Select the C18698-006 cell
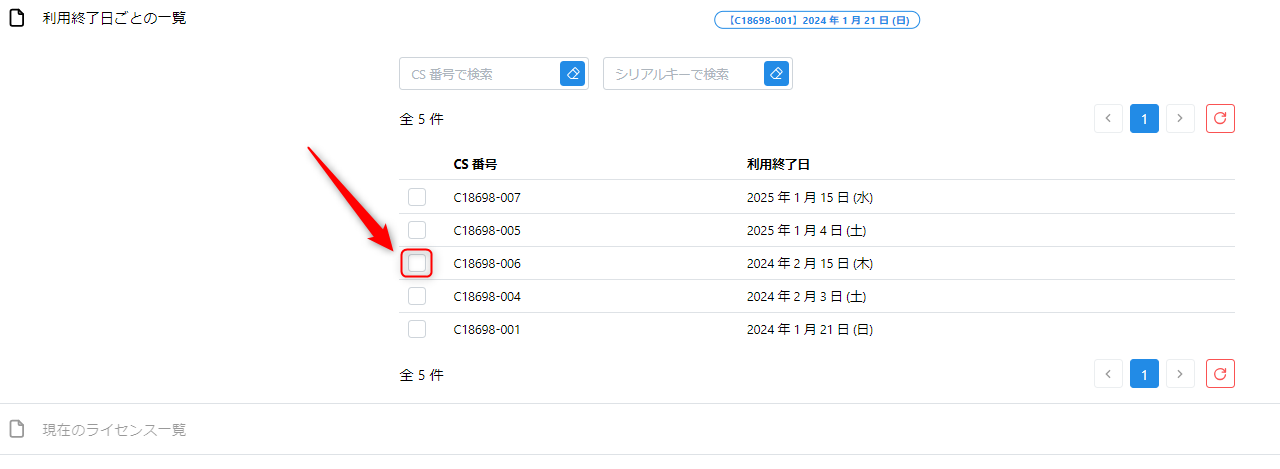Image resolution: width=1280 pixels, height=469 pixels. [x=487, y=263]
